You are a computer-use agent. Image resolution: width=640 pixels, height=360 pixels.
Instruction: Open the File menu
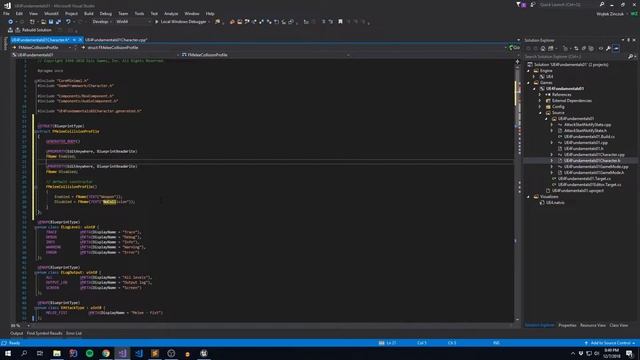coord(6,13)
